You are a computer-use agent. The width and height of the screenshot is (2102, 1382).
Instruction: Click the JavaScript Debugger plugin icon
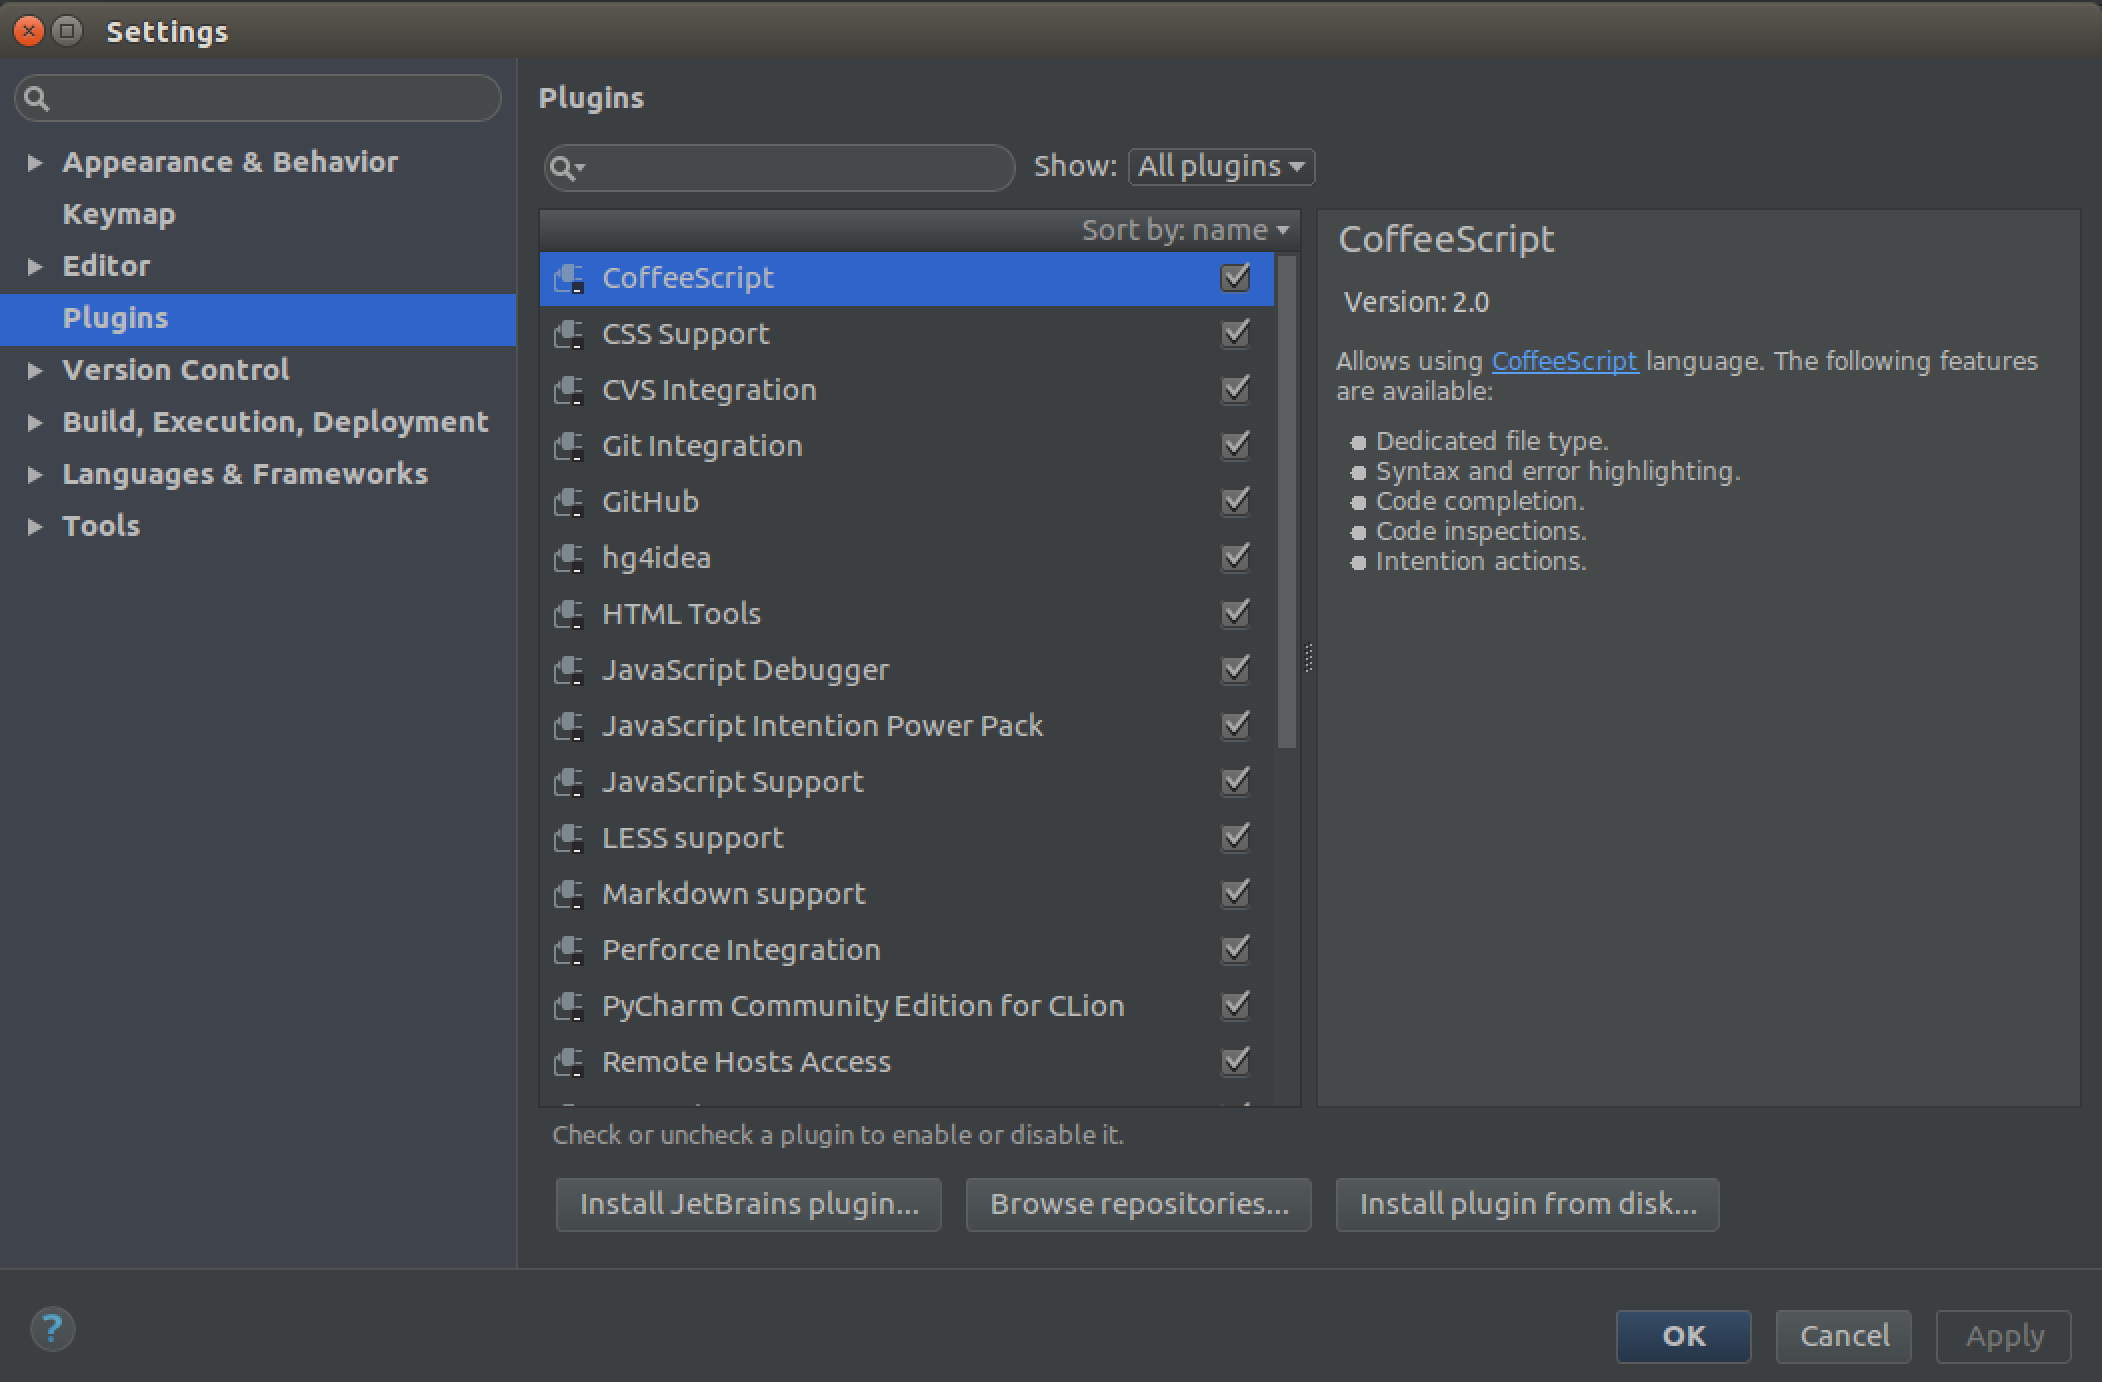point(569,671)
